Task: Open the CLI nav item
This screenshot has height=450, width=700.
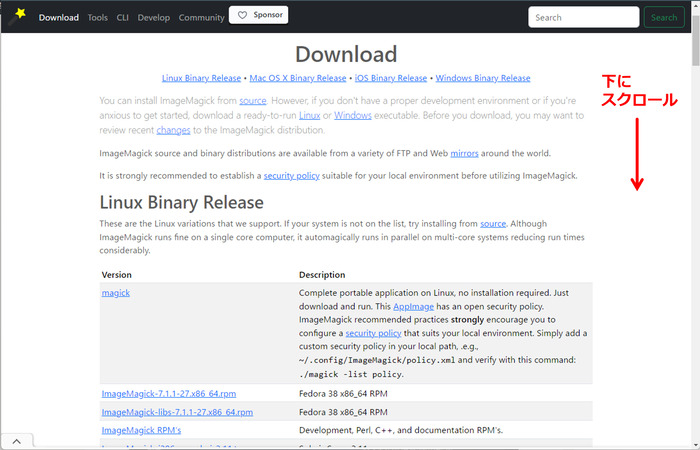Action: [x=122, y=17]
